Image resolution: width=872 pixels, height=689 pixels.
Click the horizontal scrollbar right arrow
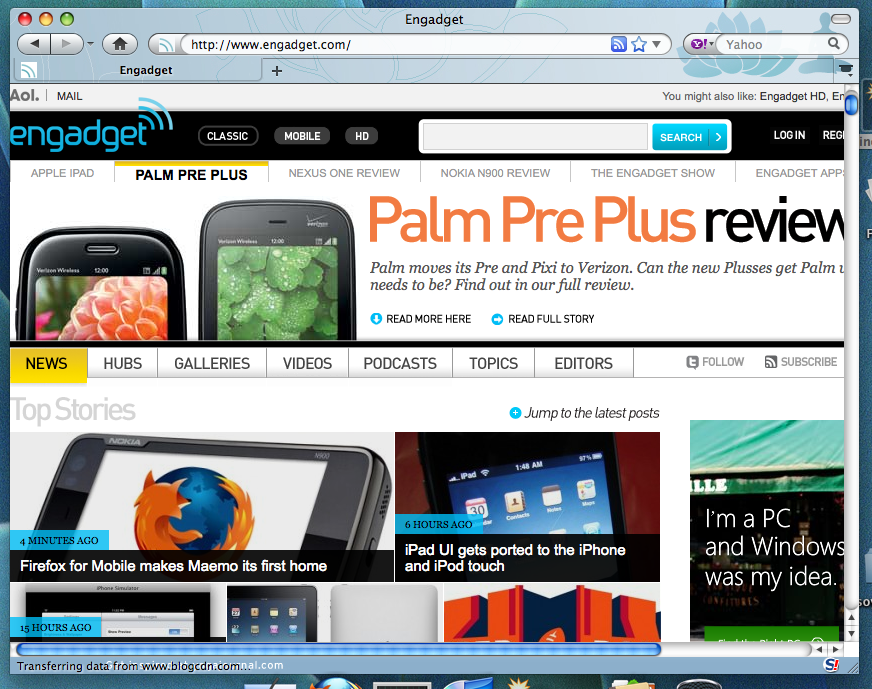[x=835, y=649]
